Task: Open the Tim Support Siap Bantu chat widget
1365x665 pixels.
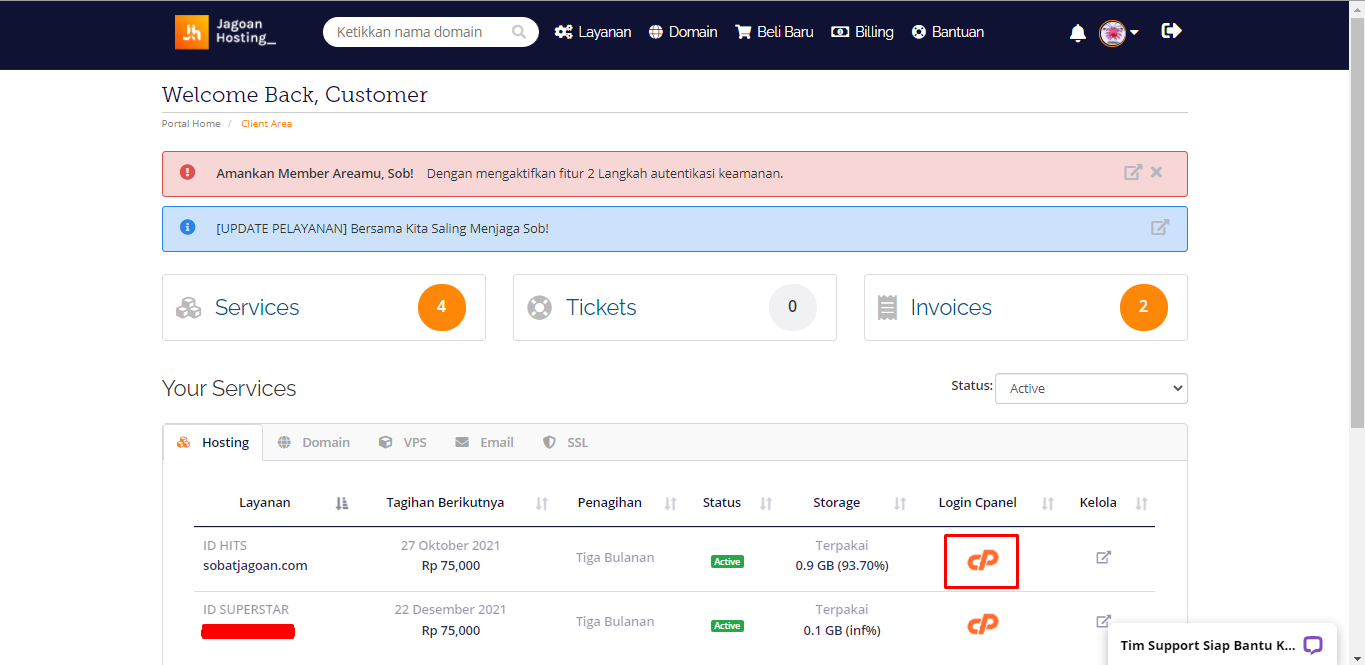Action: (1223, 645)
